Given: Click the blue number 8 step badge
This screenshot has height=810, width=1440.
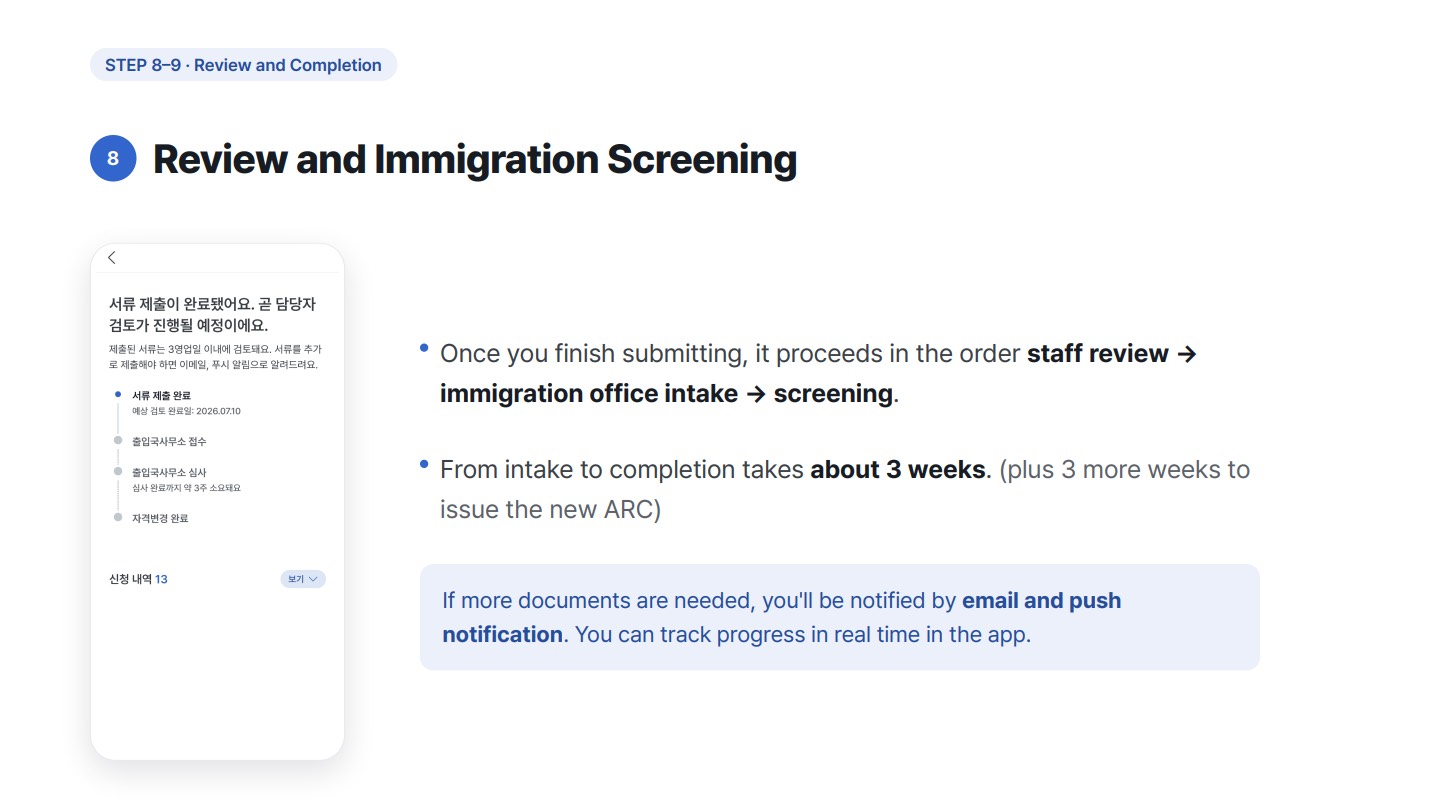Looking at the screenshot, I should point(113,158).
